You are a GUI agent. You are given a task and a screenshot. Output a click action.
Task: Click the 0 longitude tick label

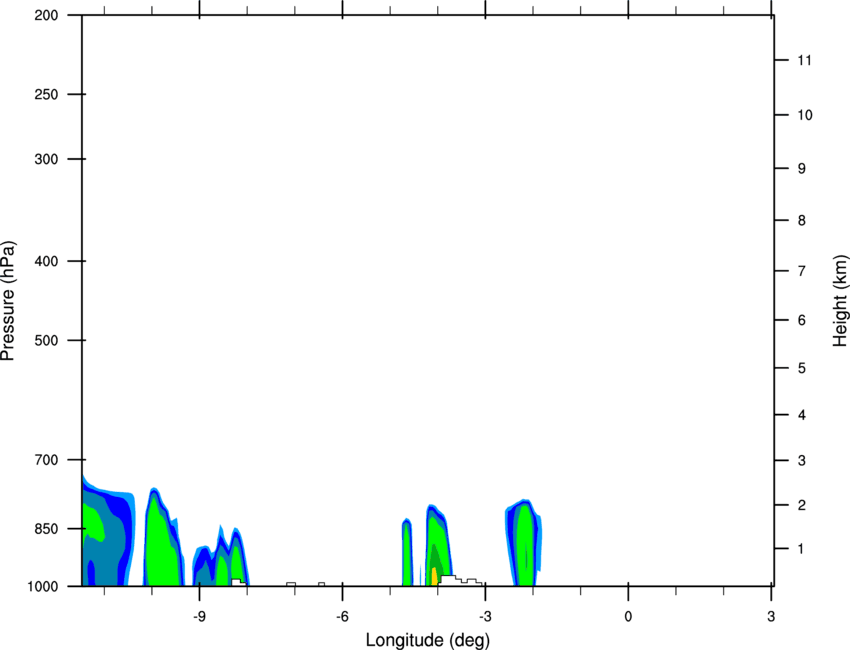(628, 617)
